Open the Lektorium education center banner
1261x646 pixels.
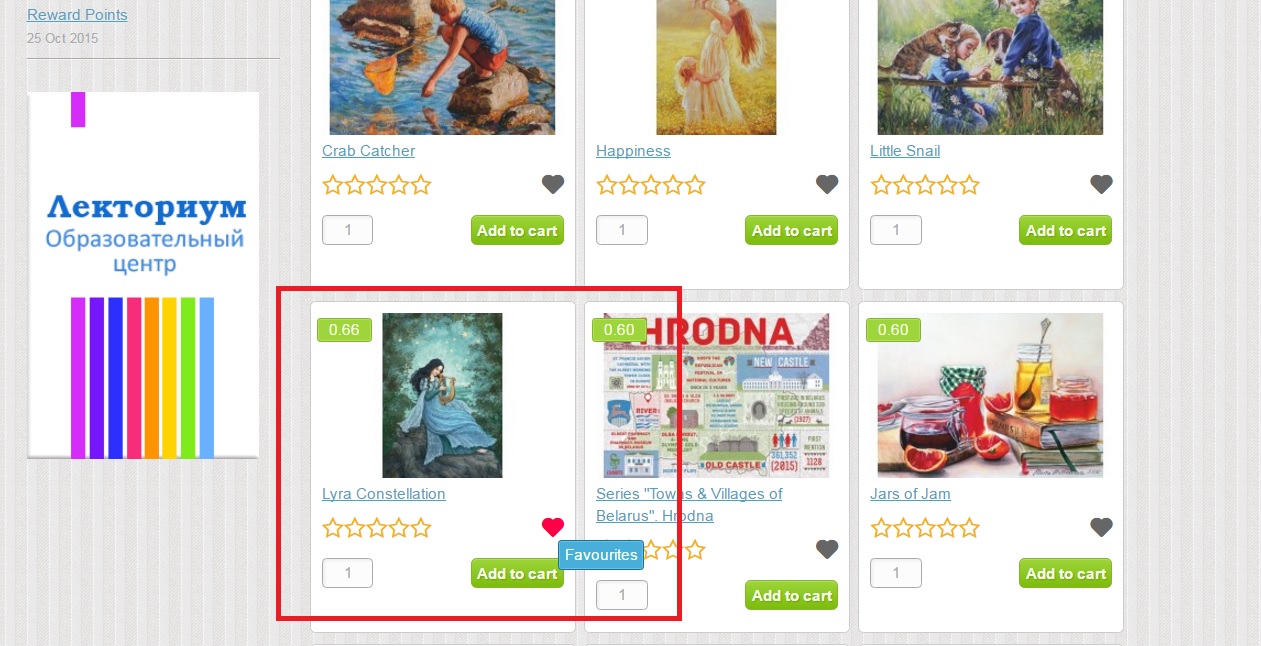tap(143, 275)
